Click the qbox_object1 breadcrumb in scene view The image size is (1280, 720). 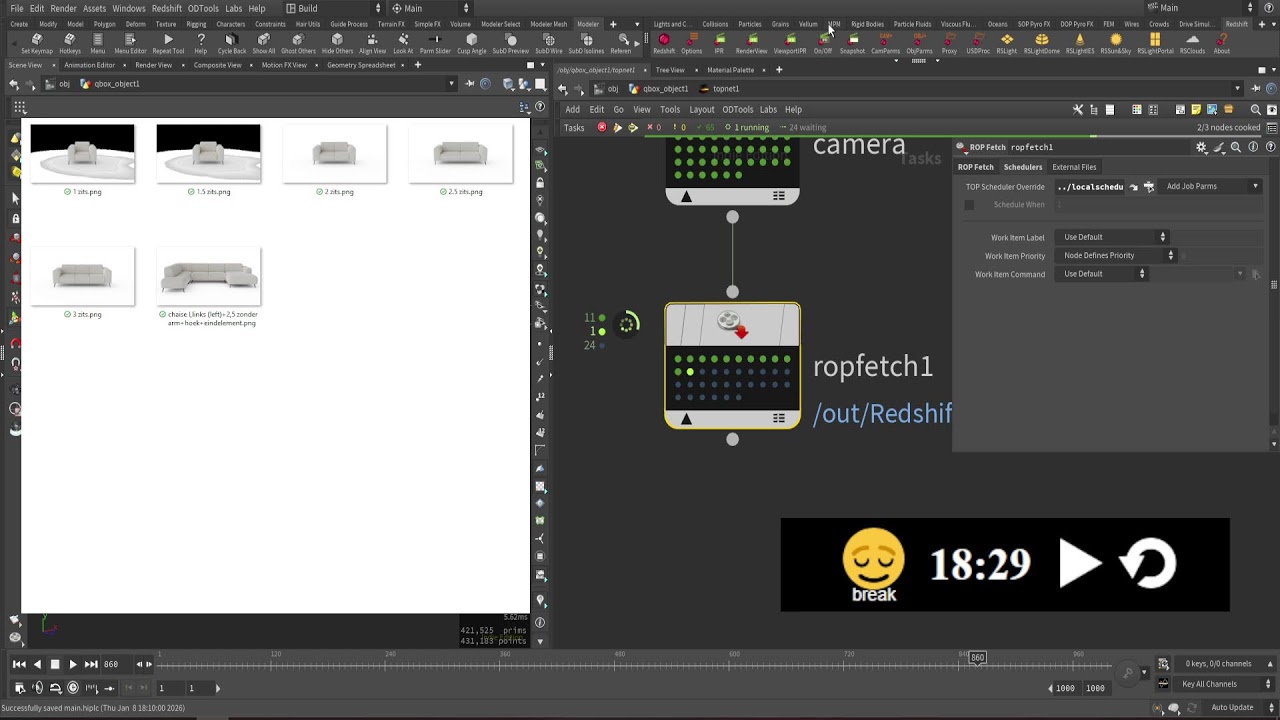pyautogui.click(x=110, y=84)
